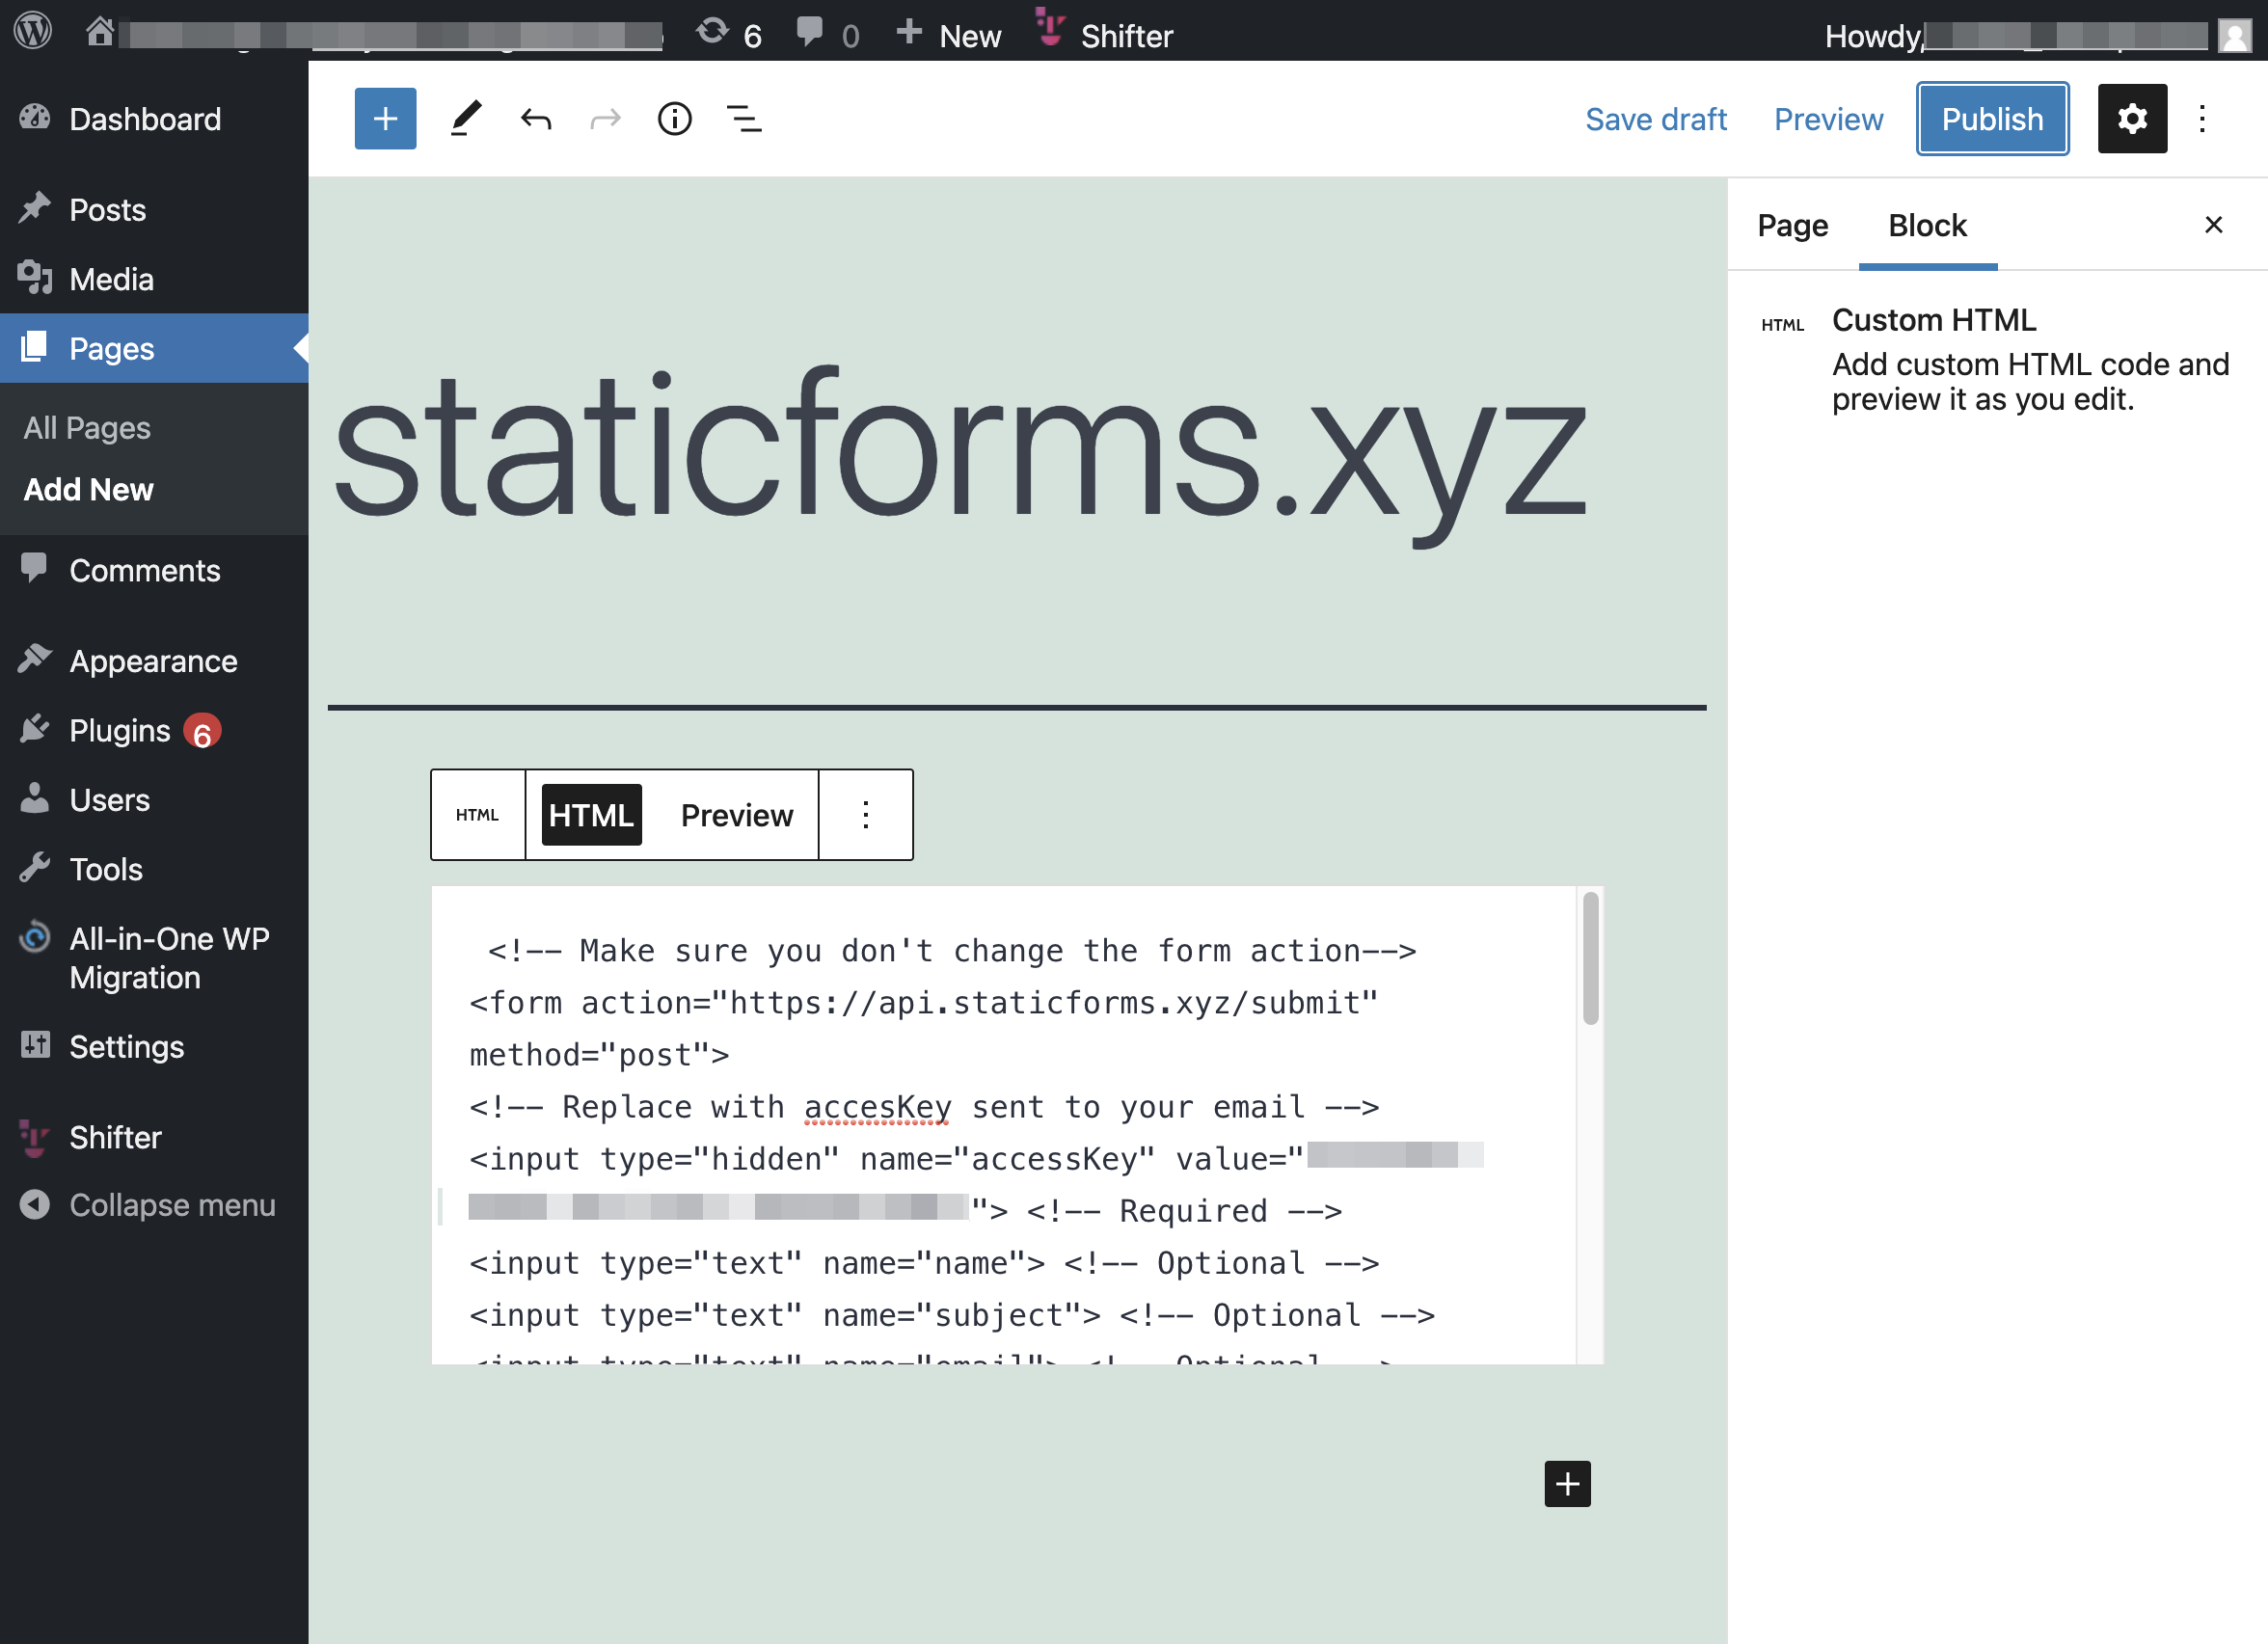This screenshot has width=2268, height=1644.
Task: Open Shifter in admin bar
Action: pyautogui.click(x=1104, y=34)
